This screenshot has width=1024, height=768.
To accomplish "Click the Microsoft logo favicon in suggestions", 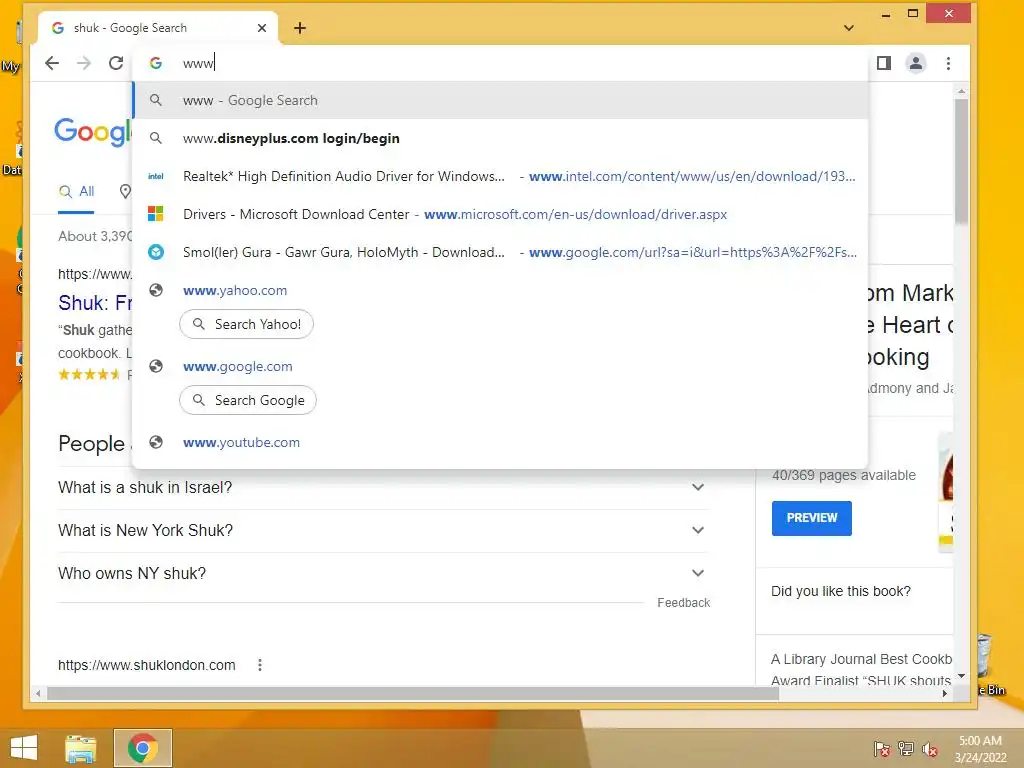I will click(155, 214).
